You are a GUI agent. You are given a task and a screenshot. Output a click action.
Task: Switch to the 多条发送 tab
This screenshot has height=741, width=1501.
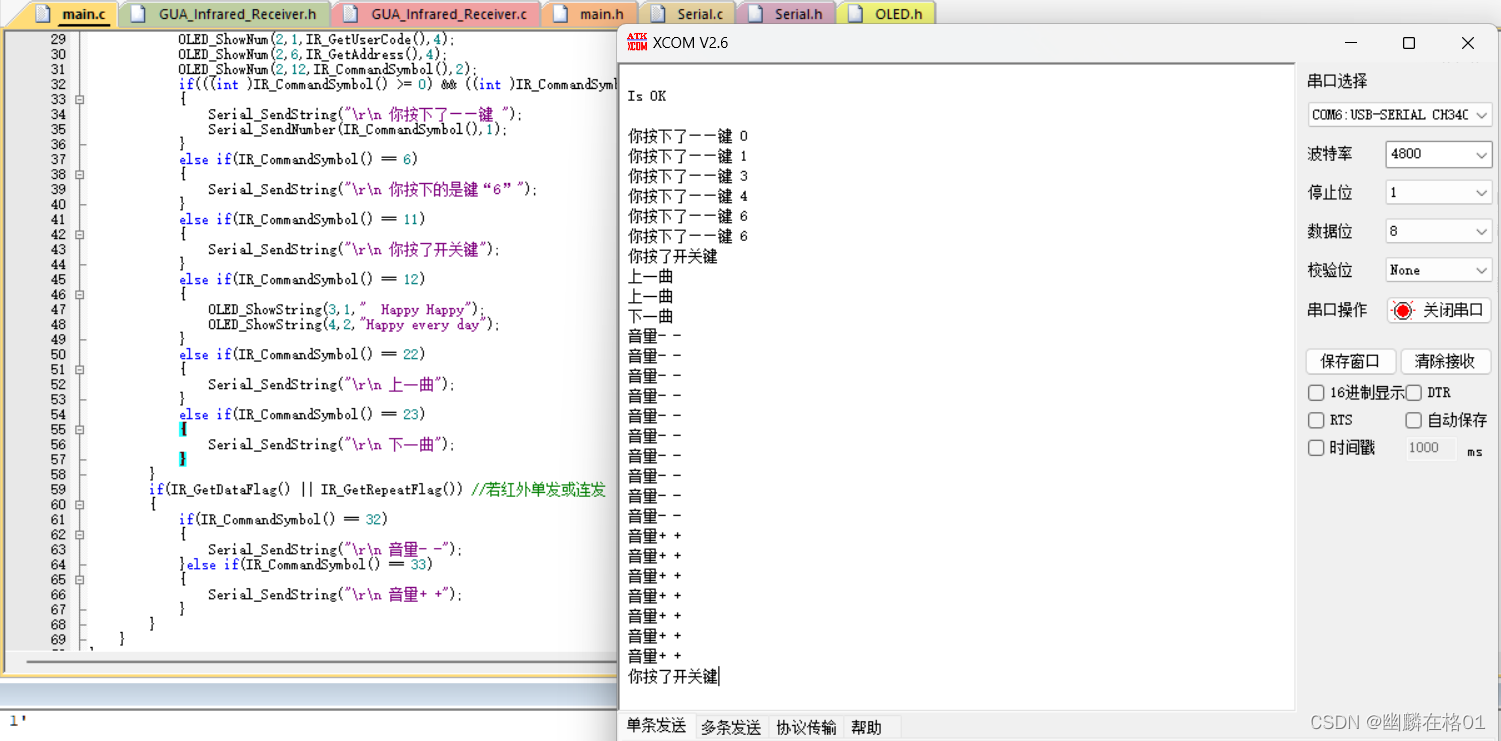(x=731, y=727)
